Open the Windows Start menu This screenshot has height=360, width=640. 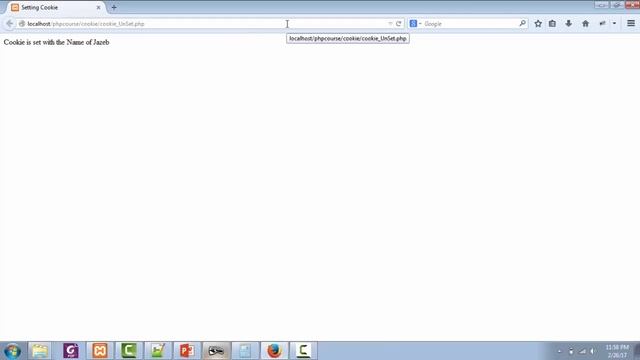(x=12, y=351)
